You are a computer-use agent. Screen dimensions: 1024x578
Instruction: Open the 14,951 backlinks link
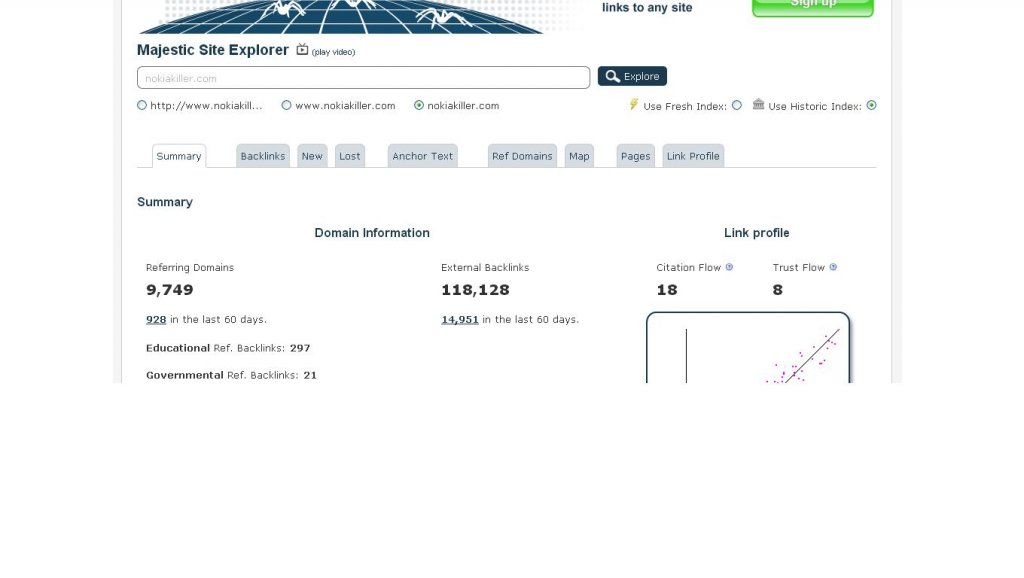coord(460,319)
